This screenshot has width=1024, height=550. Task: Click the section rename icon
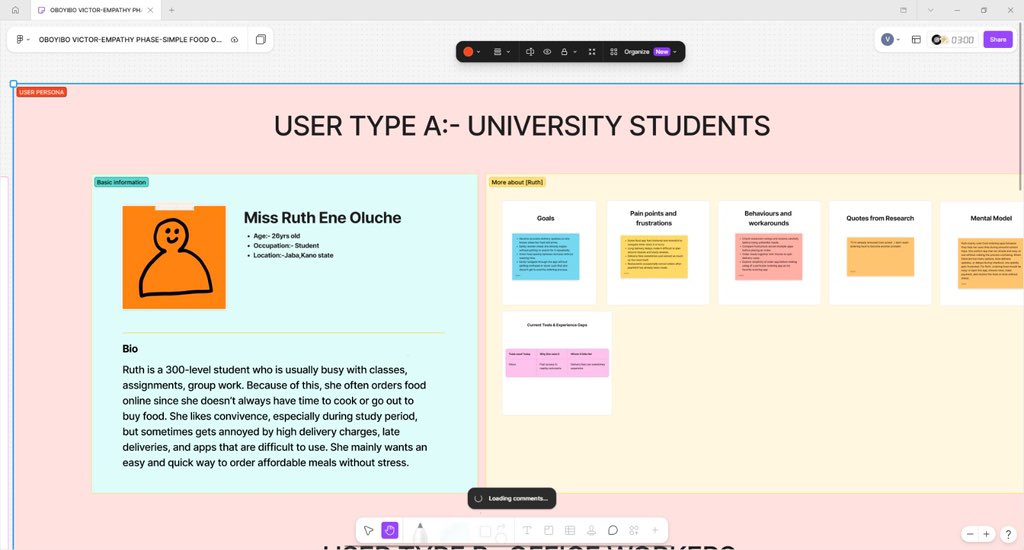point(530,52)
